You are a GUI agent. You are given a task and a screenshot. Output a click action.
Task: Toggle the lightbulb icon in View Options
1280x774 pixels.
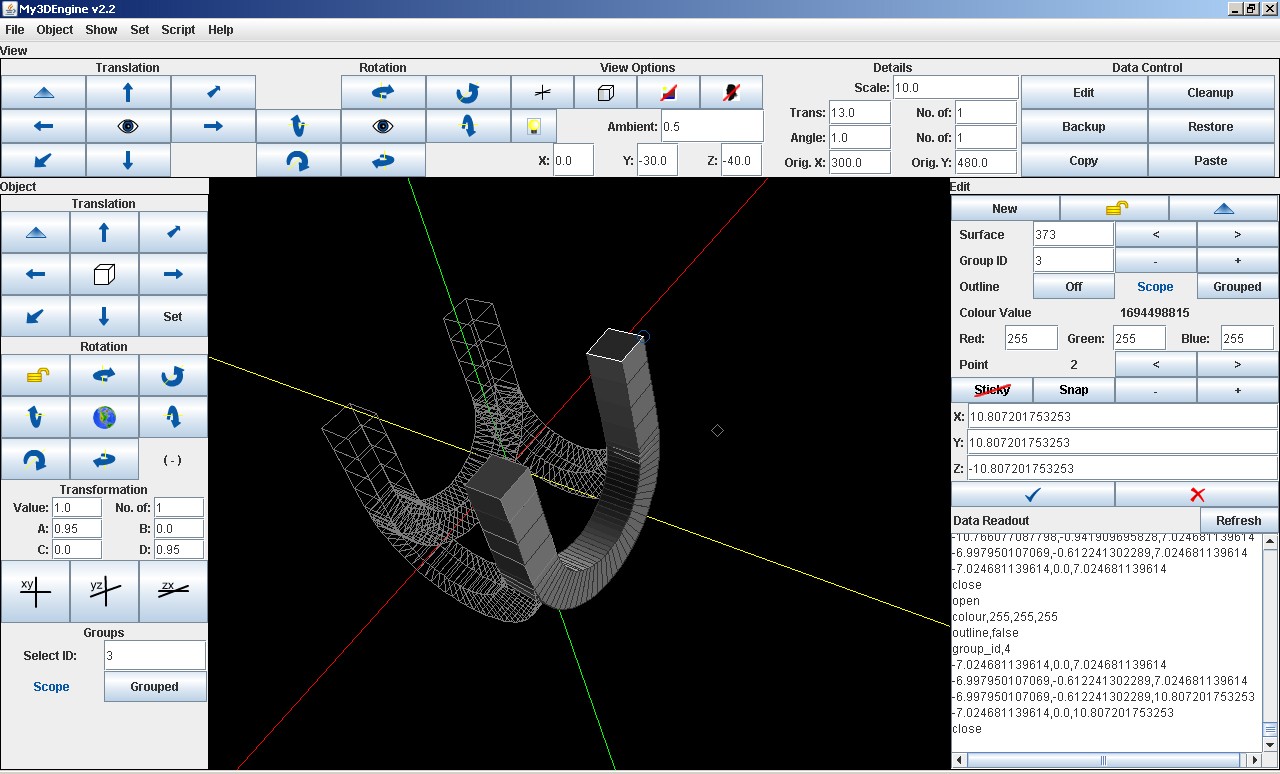pos(534,126)
